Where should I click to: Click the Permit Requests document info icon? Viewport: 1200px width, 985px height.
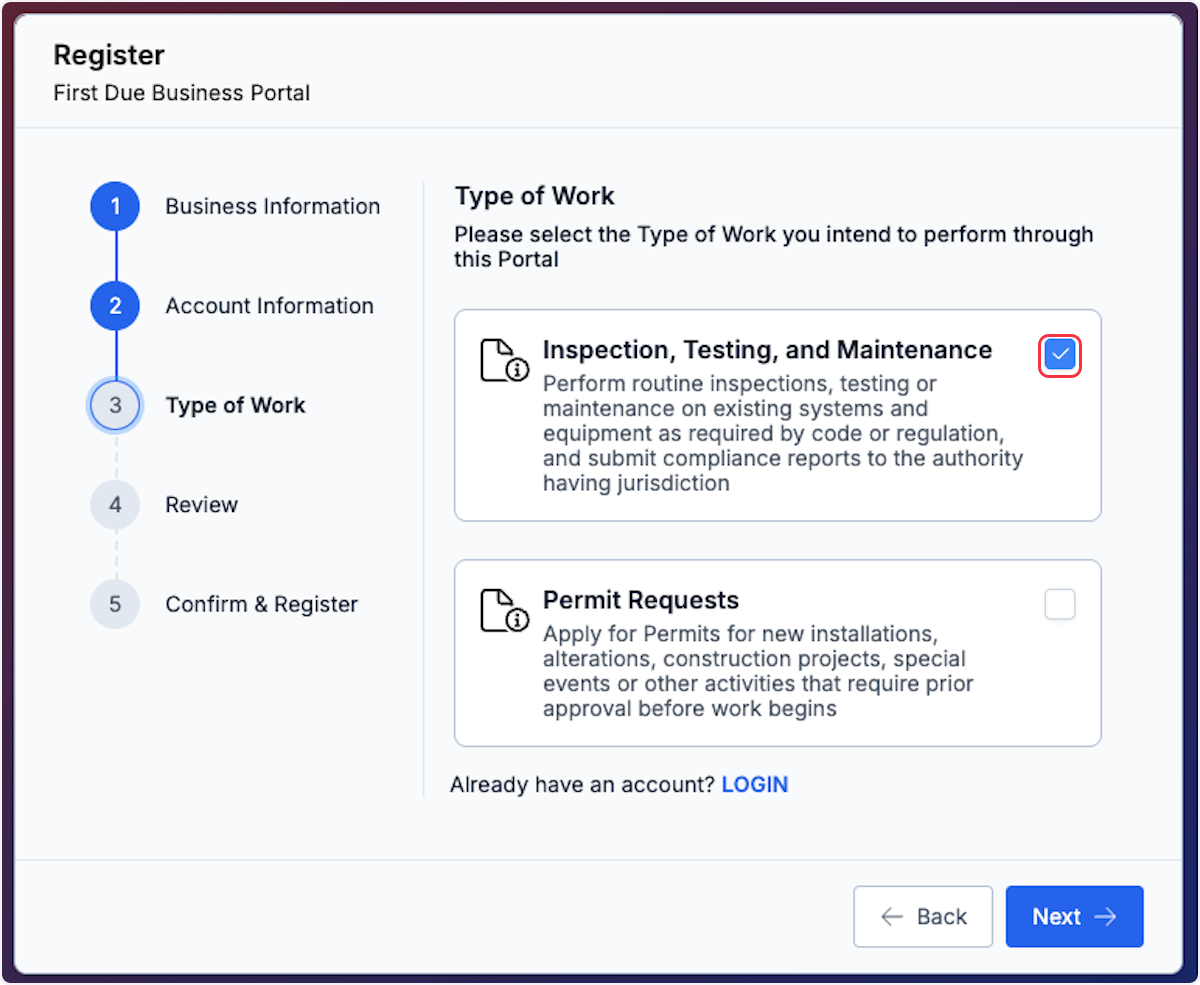click(504, 610)
